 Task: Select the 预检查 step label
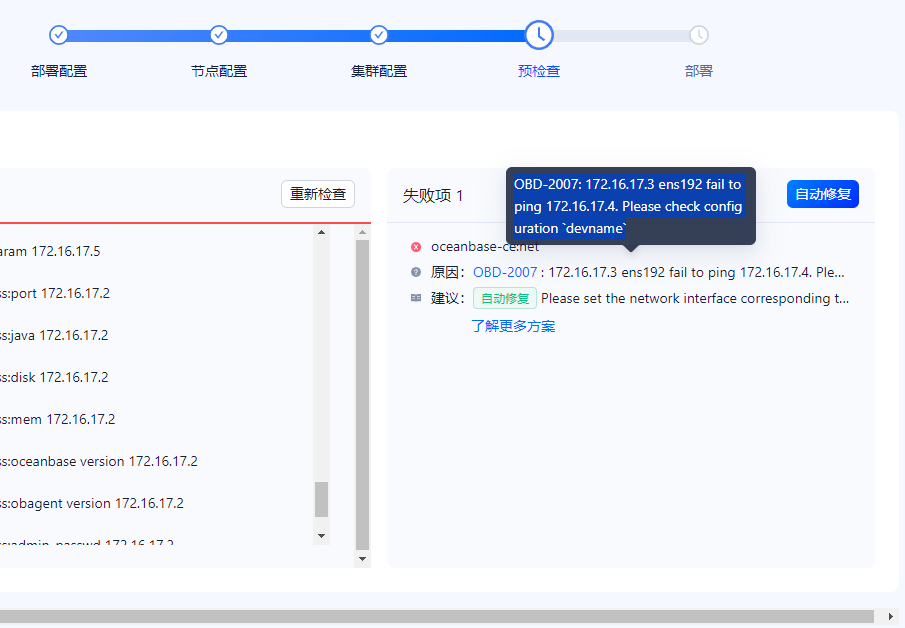[x=539, y=71]
